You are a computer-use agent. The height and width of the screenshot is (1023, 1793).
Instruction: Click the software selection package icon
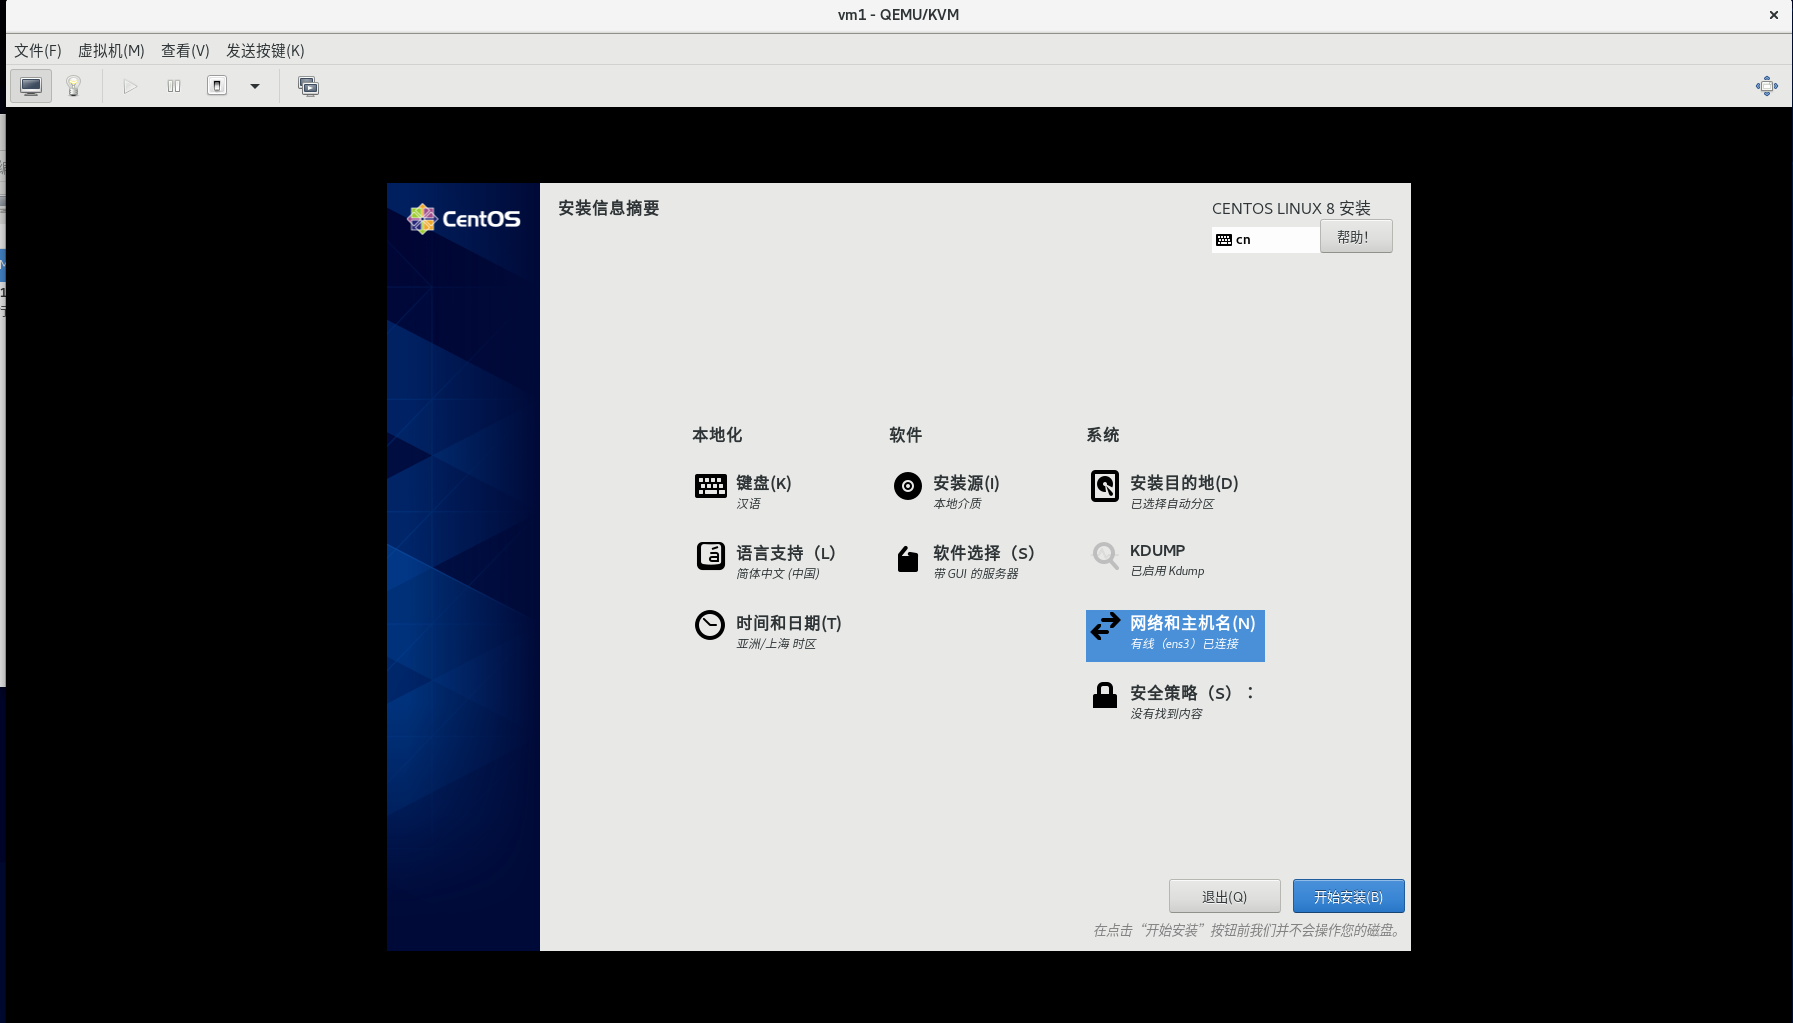click(908, 559)
